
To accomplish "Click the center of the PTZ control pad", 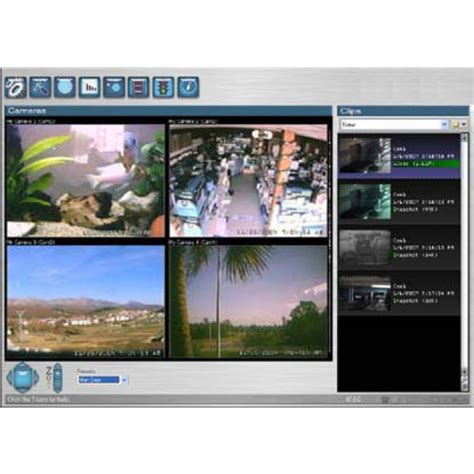I will point(23,378).
